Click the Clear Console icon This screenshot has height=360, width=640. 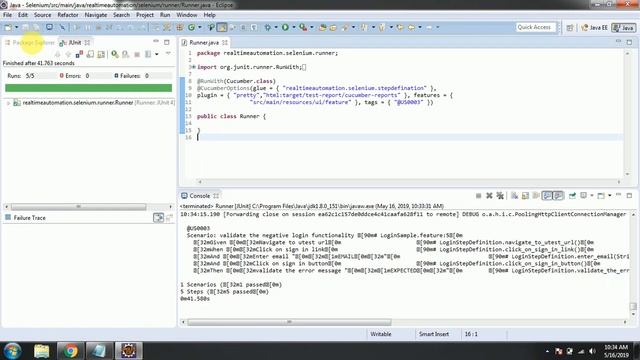coord(514,196)
